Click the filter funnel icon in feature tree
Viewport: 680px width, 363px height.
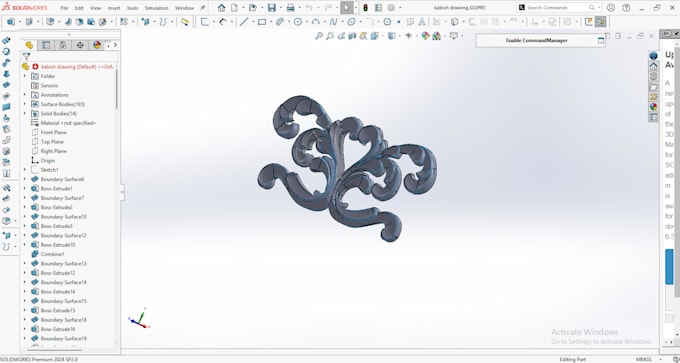point(26,56)
